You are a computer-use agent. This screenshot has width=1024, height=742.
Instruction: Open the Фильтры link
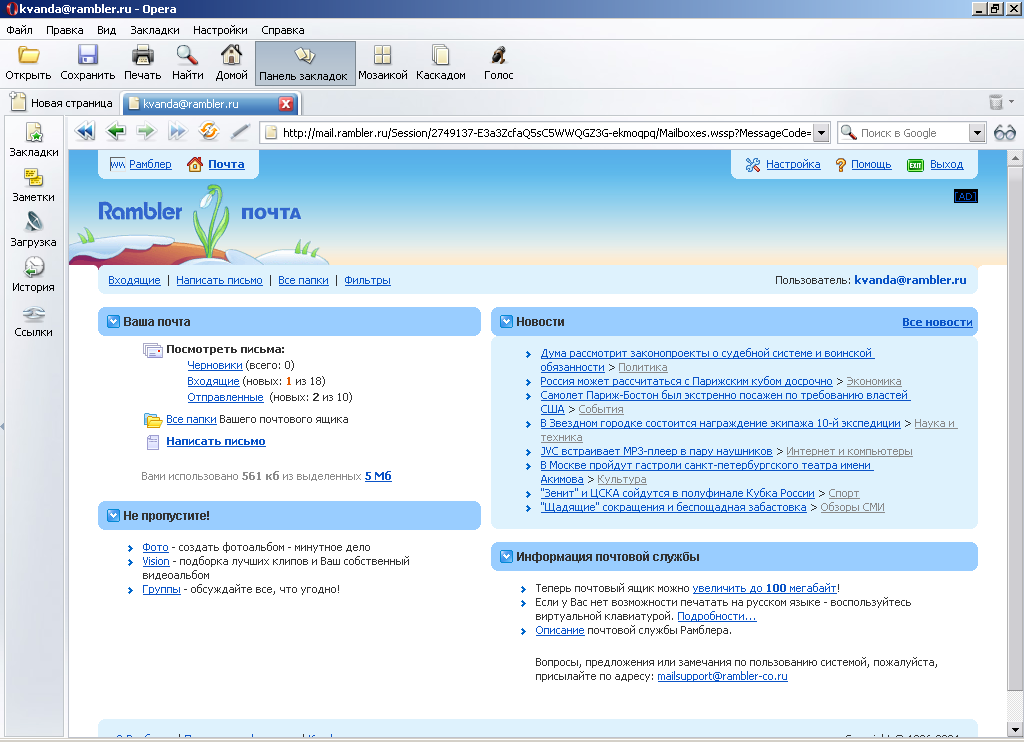[367, 280]
